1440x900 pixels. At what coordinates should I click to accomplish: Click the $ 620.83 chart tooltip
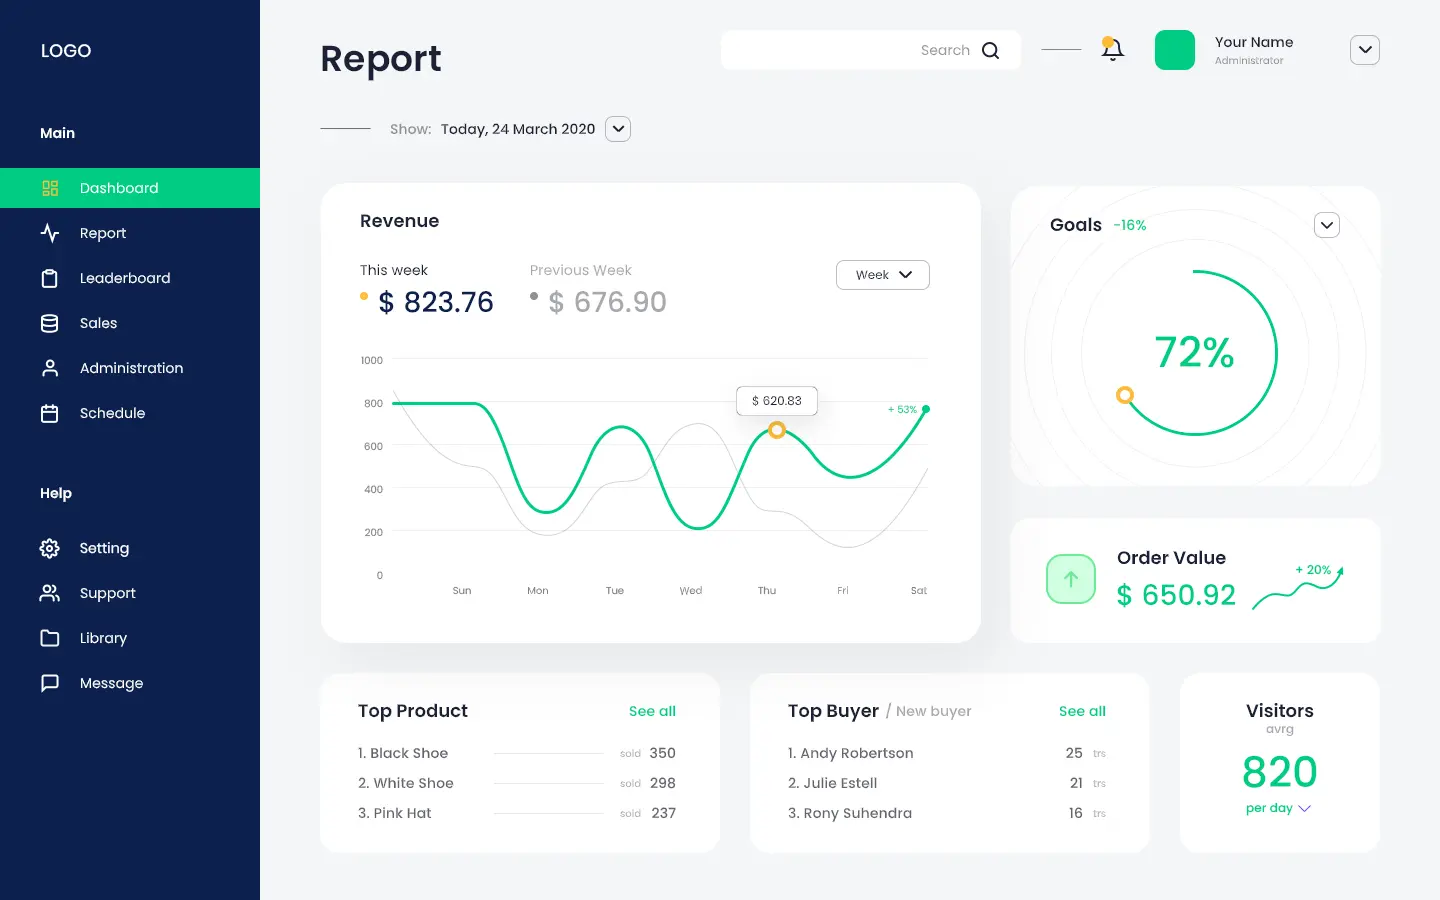tap(777, 401)
